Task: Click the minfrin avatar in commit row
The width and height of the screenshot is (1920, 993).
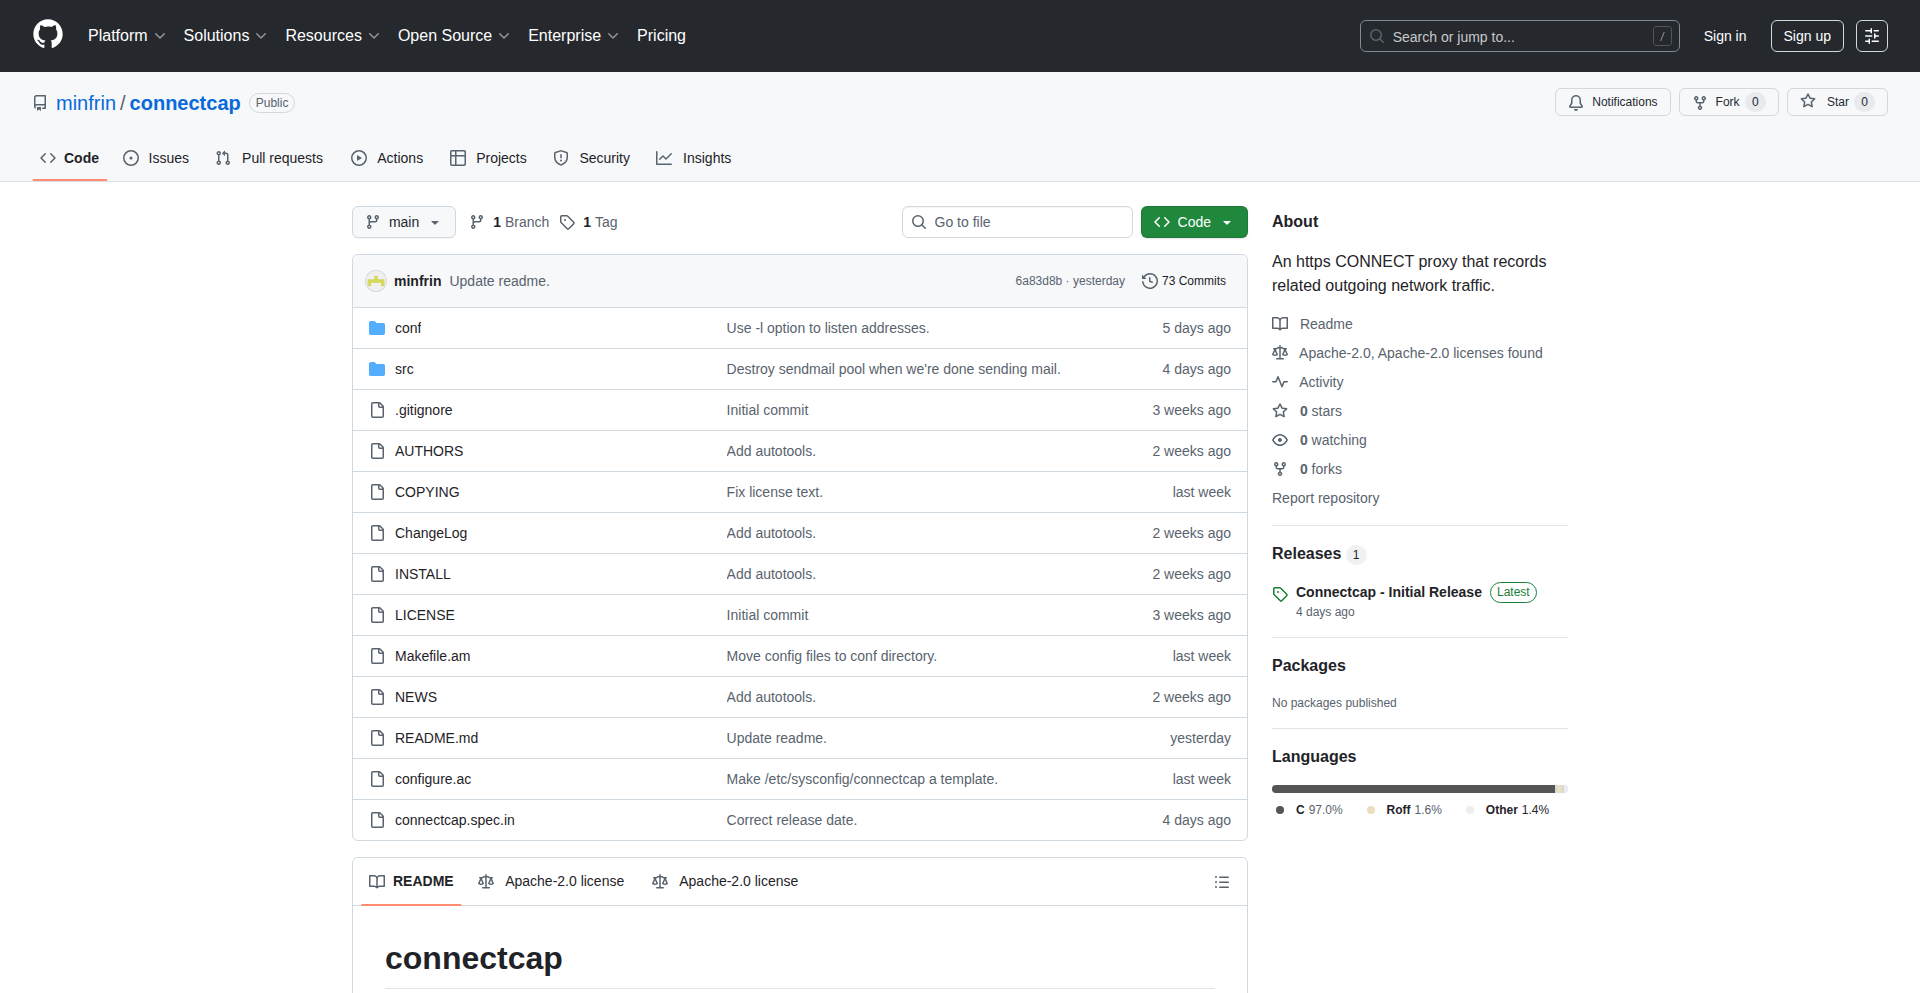Action: click(376, 281)
